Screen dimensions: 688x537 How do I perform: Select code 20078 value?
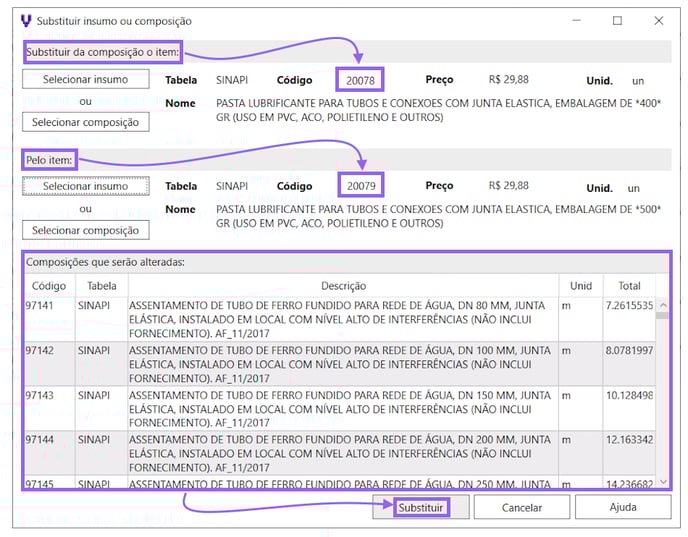tap(360, 80)
